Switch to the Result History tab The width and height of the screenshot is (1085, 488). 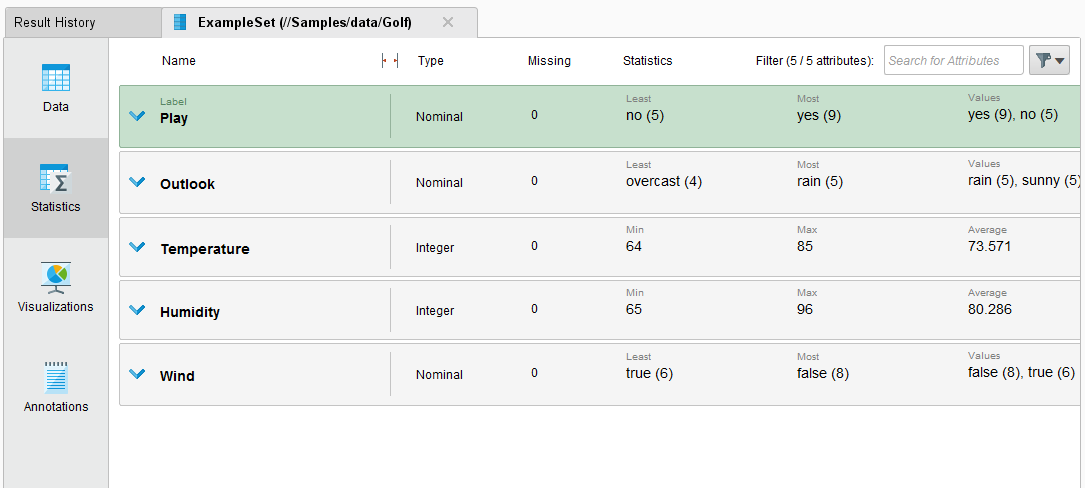coord(55,22)
